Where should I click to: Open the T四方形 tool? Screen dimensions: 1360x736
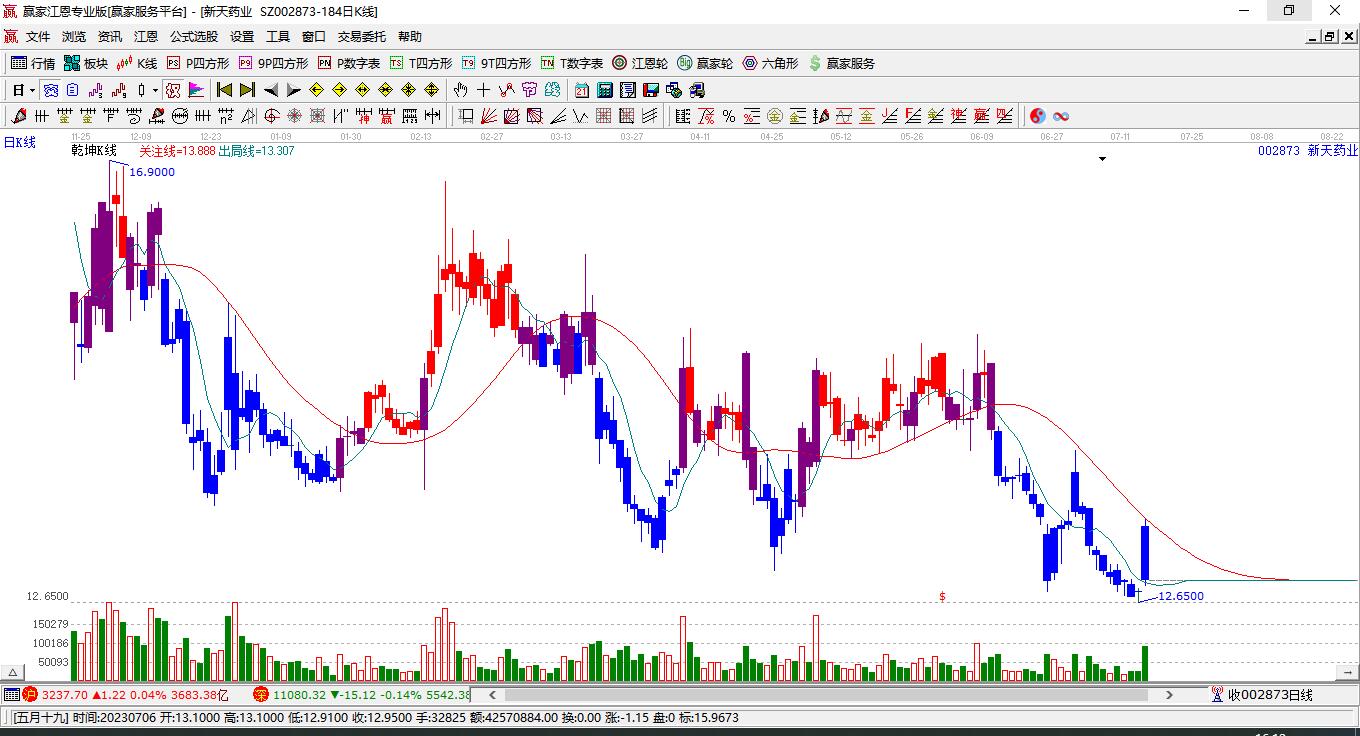click(421, 63)
